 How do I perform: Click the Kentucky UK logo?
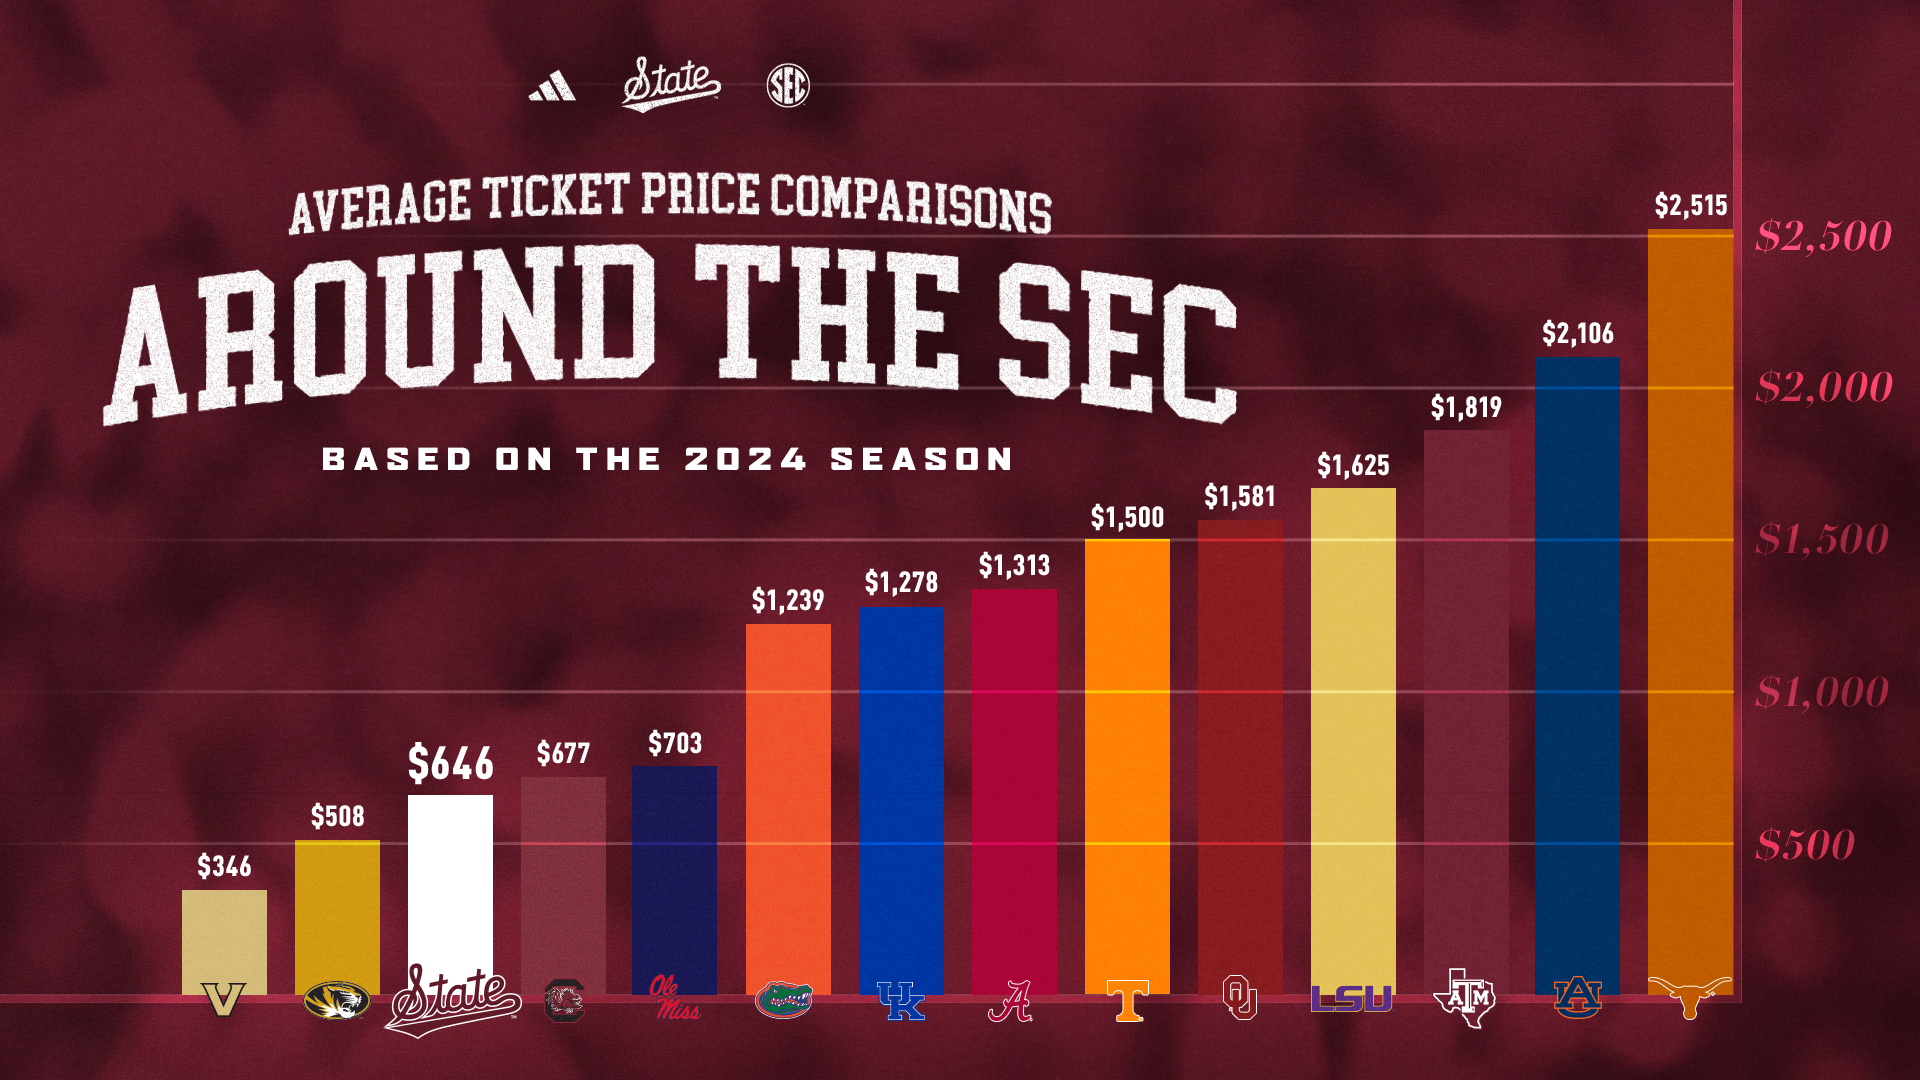click(x=901, y=1001)
